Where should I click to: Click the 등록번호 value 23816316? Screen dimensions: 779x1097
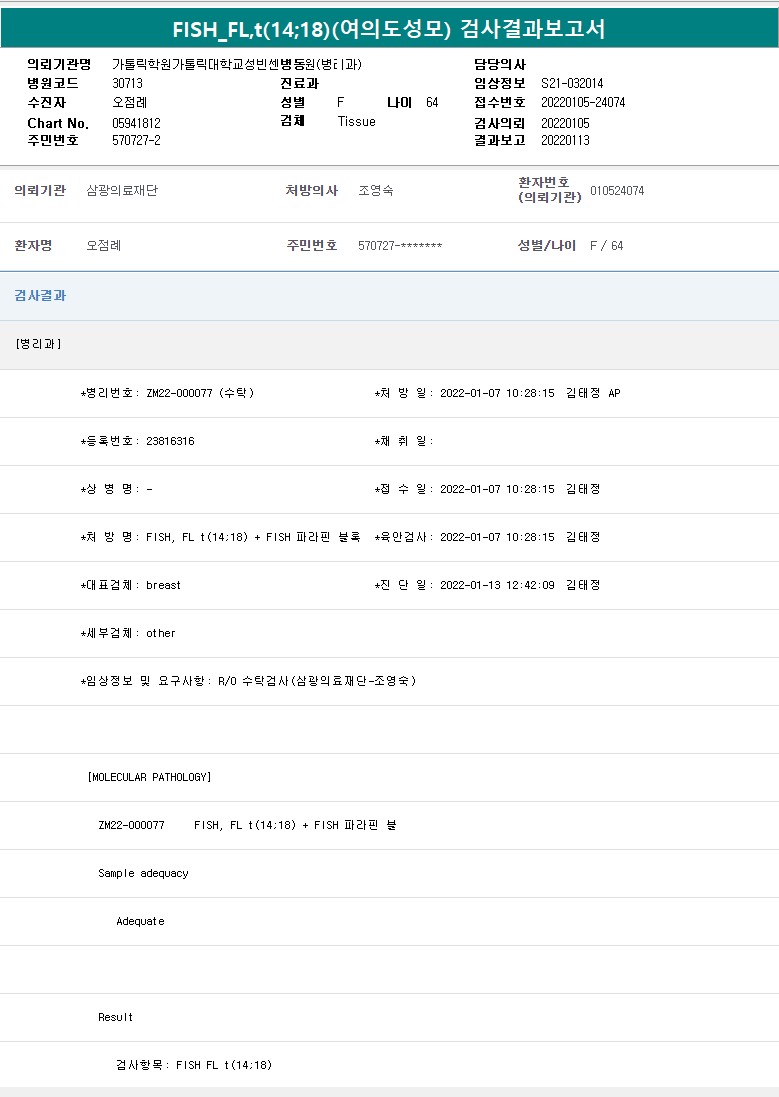click(x=170, y=441)
